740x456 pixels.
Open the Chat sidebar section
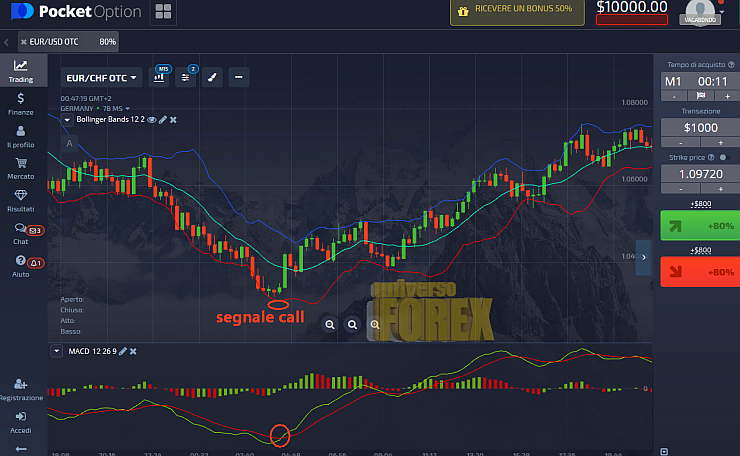(20, 234)
